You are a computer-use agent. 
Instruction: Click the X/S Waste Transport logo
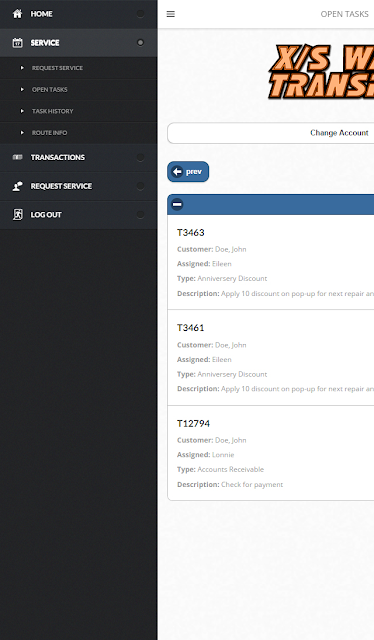coord(322,71)
